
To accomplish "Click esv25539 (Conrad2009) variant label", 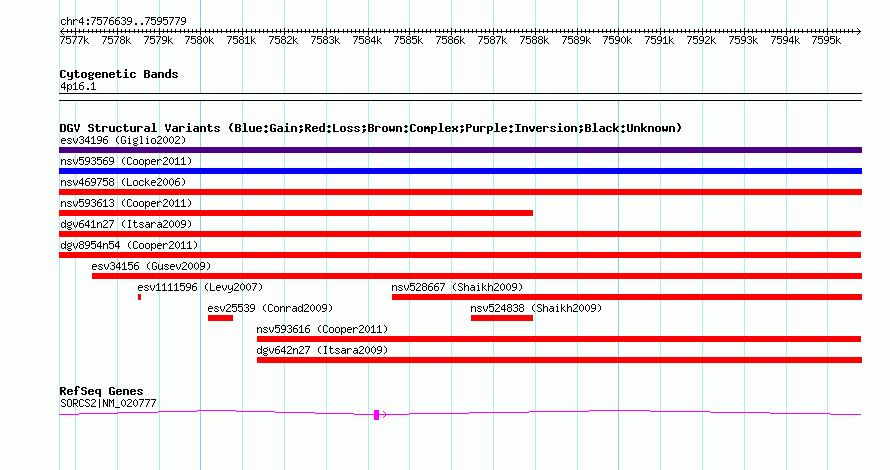I will [270, 308].
